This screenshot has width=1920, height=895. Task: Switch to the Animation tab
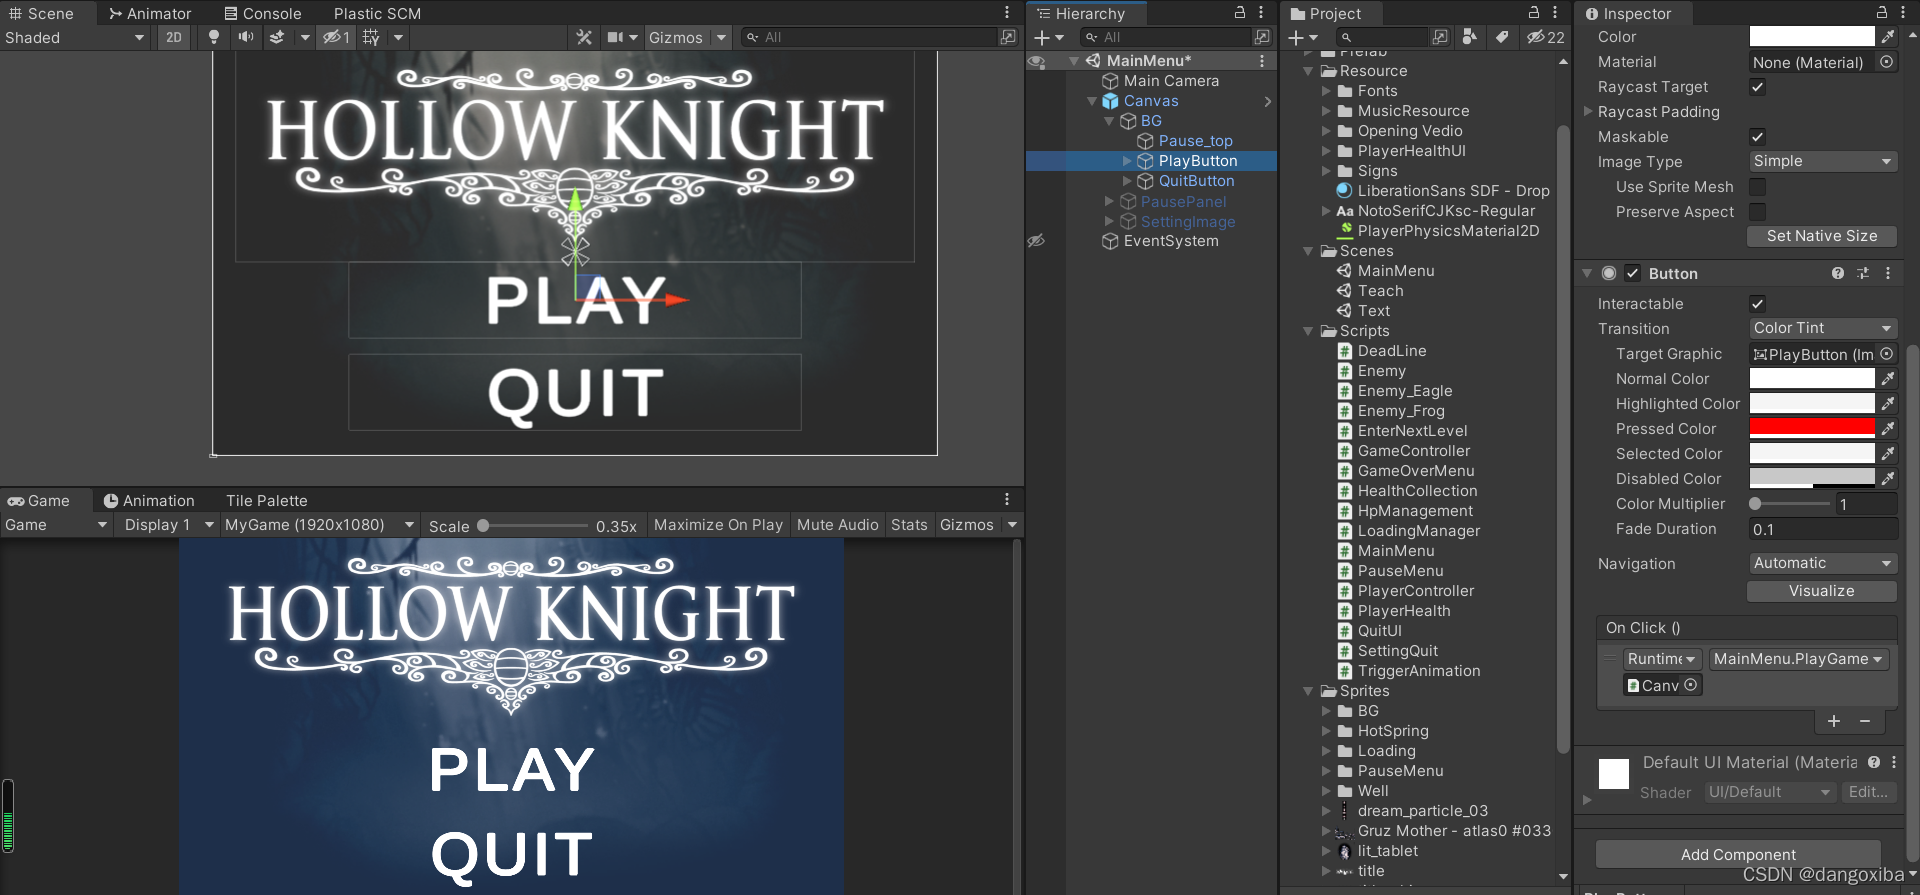click(149, 500)
